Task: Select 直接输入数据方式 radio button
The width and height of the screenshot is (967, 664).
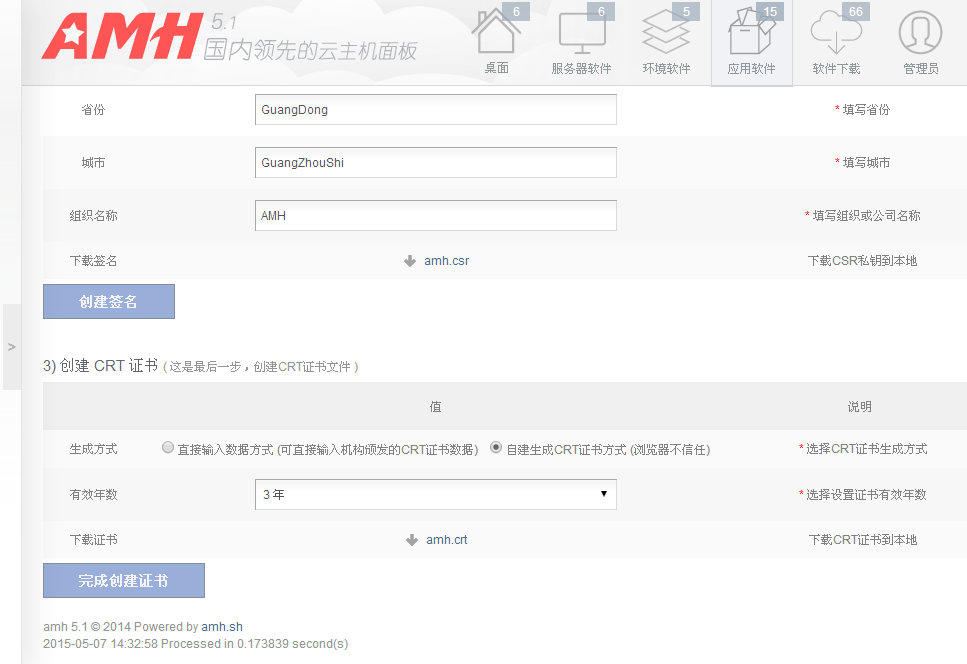Action: tap(168, 449)
